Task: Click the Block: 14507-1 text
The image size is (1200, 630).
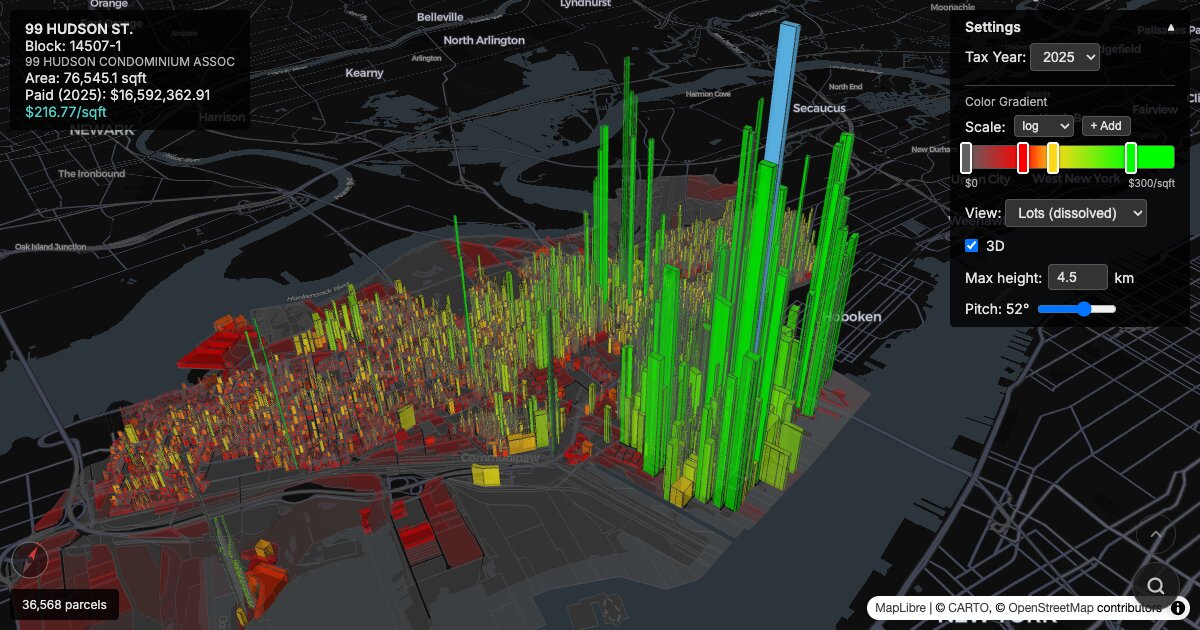Action: point(73,46)
